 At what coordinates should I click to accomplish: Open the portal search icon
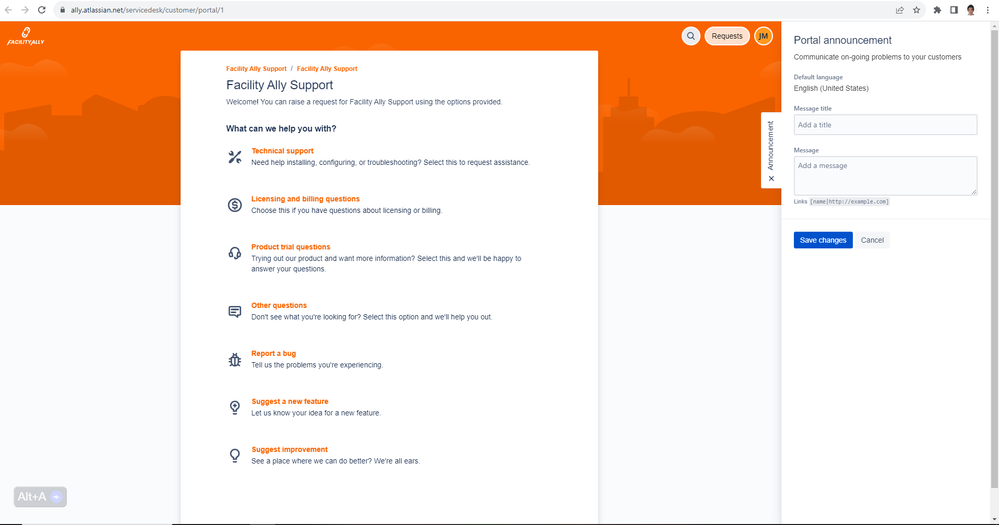pyautogui.click(x=691, y=36)
